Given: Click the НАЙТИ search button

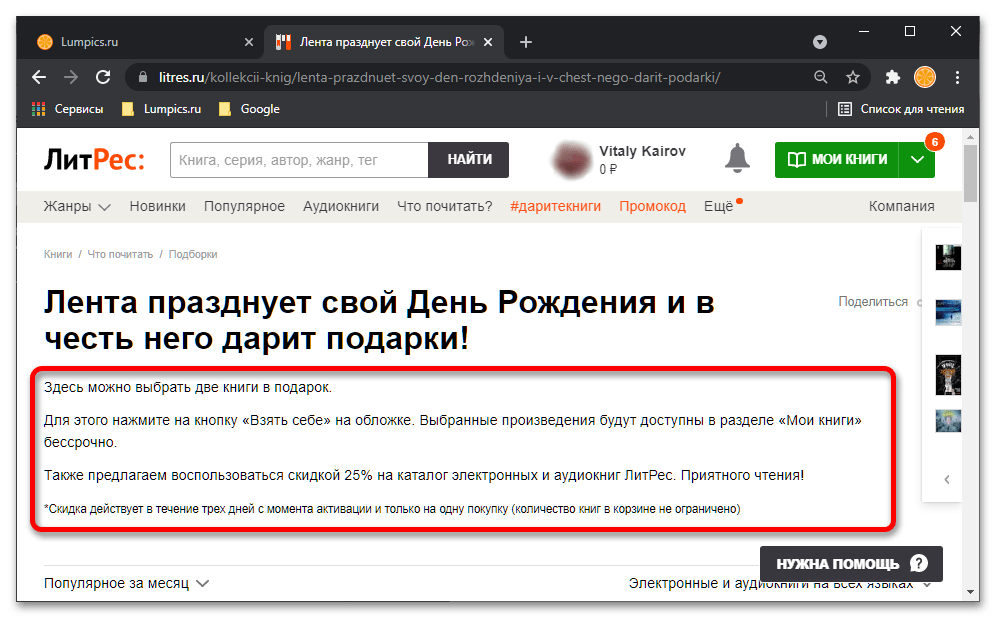Looking at the screenshot, I should coord(469,160).
